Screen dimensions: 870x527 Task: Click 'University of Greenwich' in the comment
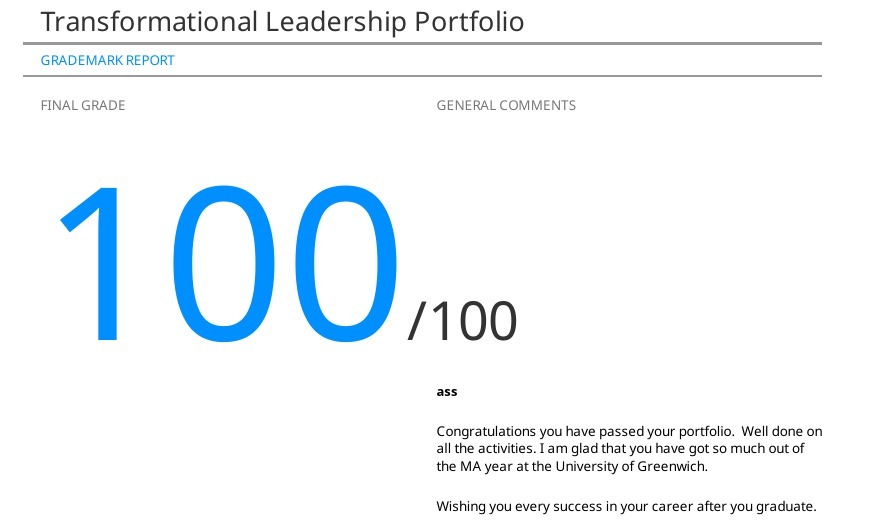[x=631, y=467]
